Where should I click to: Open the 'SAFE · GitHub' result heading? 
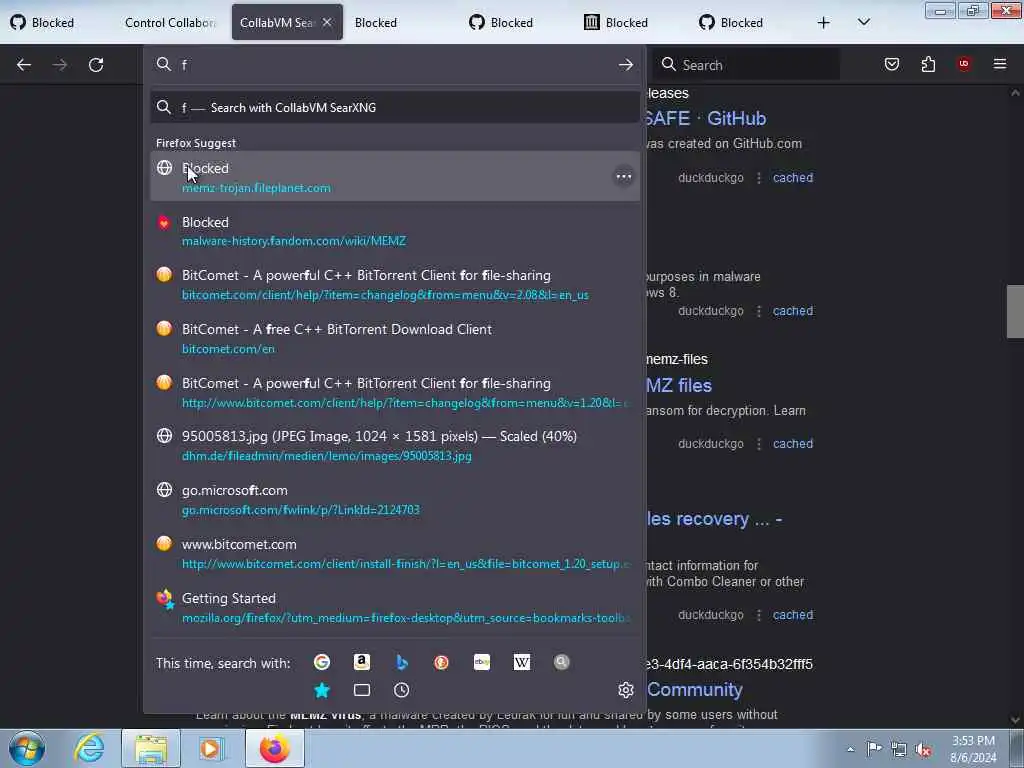click(x=705, y=118)
